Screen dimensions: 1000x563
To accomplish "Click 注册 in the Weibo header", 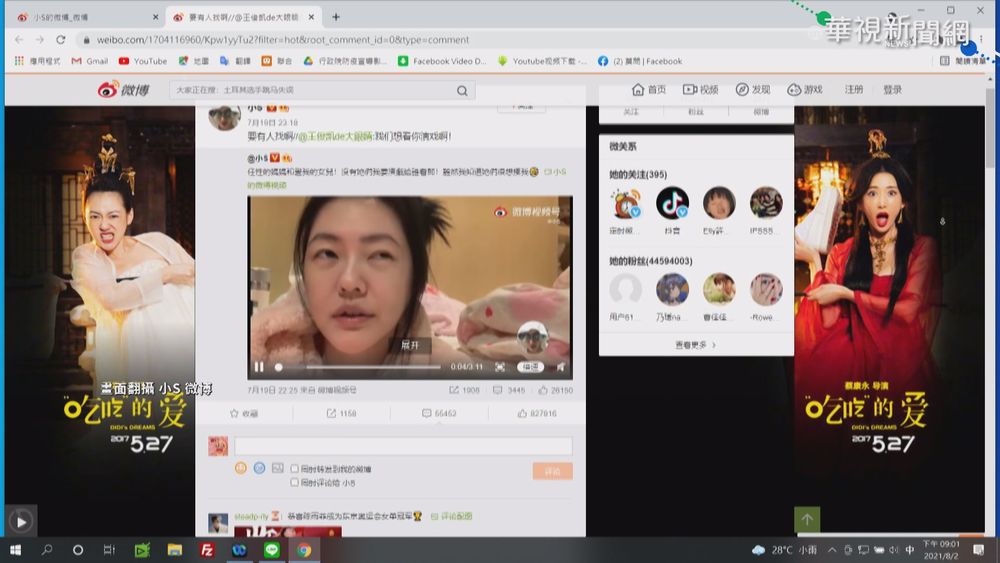I will (854, 90).
